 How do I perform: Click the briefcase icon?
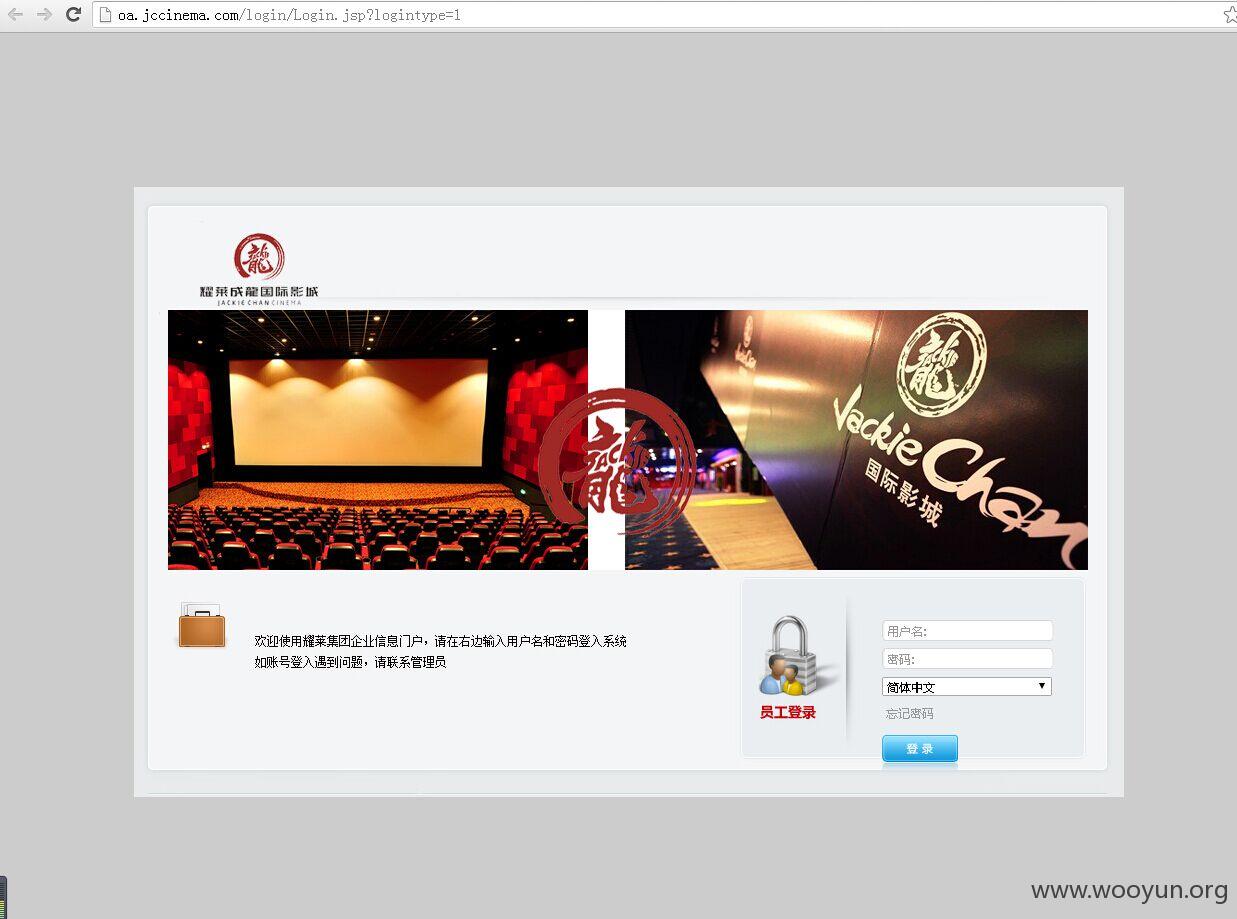(x=201, y=625)
